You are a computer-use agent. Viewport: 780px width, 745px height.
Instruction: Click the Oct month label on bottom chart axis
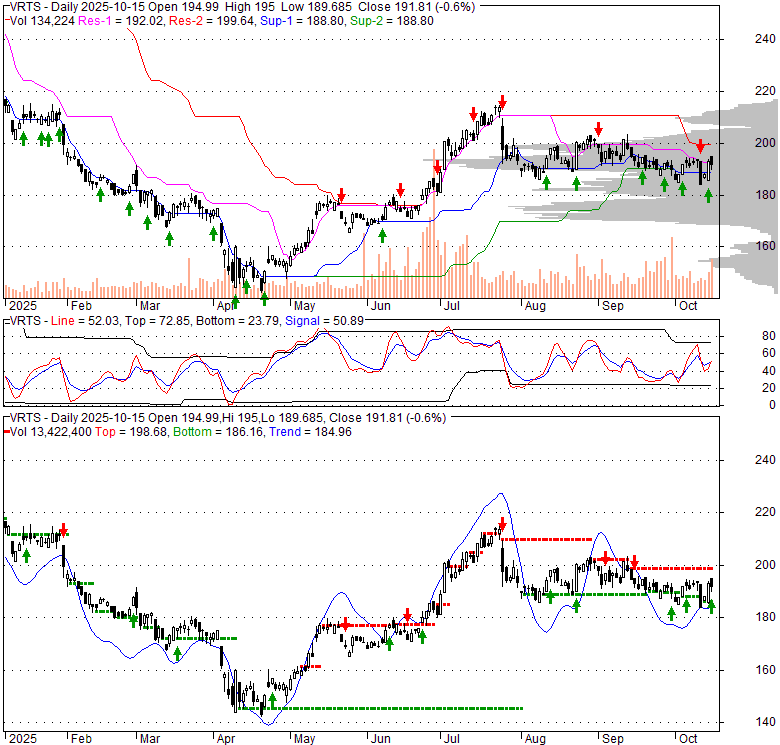[x=688, y=739]
